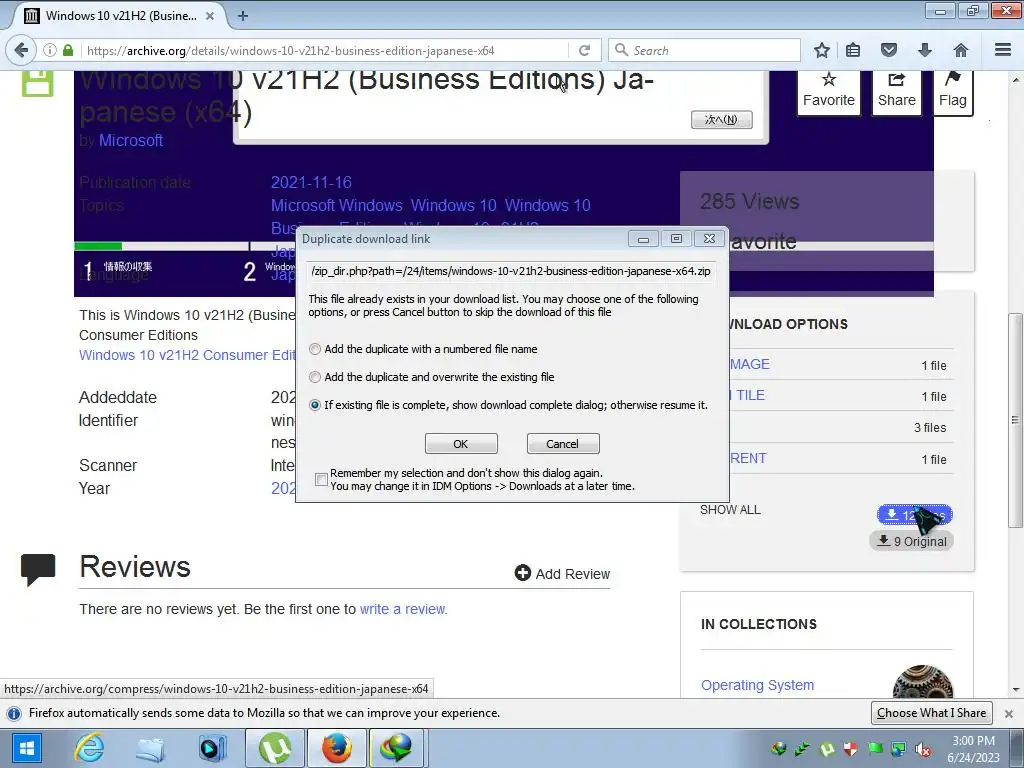Click the page vertical scrollbar thumb
The width and height of the screenshot is (1024, 768).
(x=1015, y=421)
